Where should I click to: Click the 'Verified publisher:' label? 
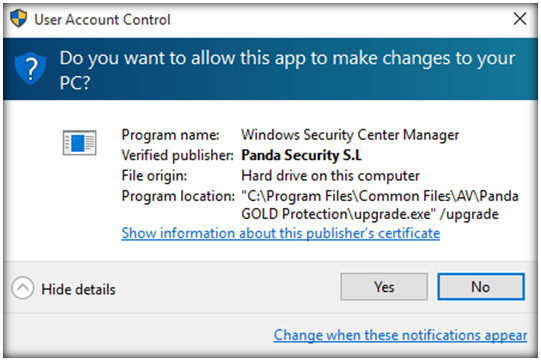coord(178,155)
